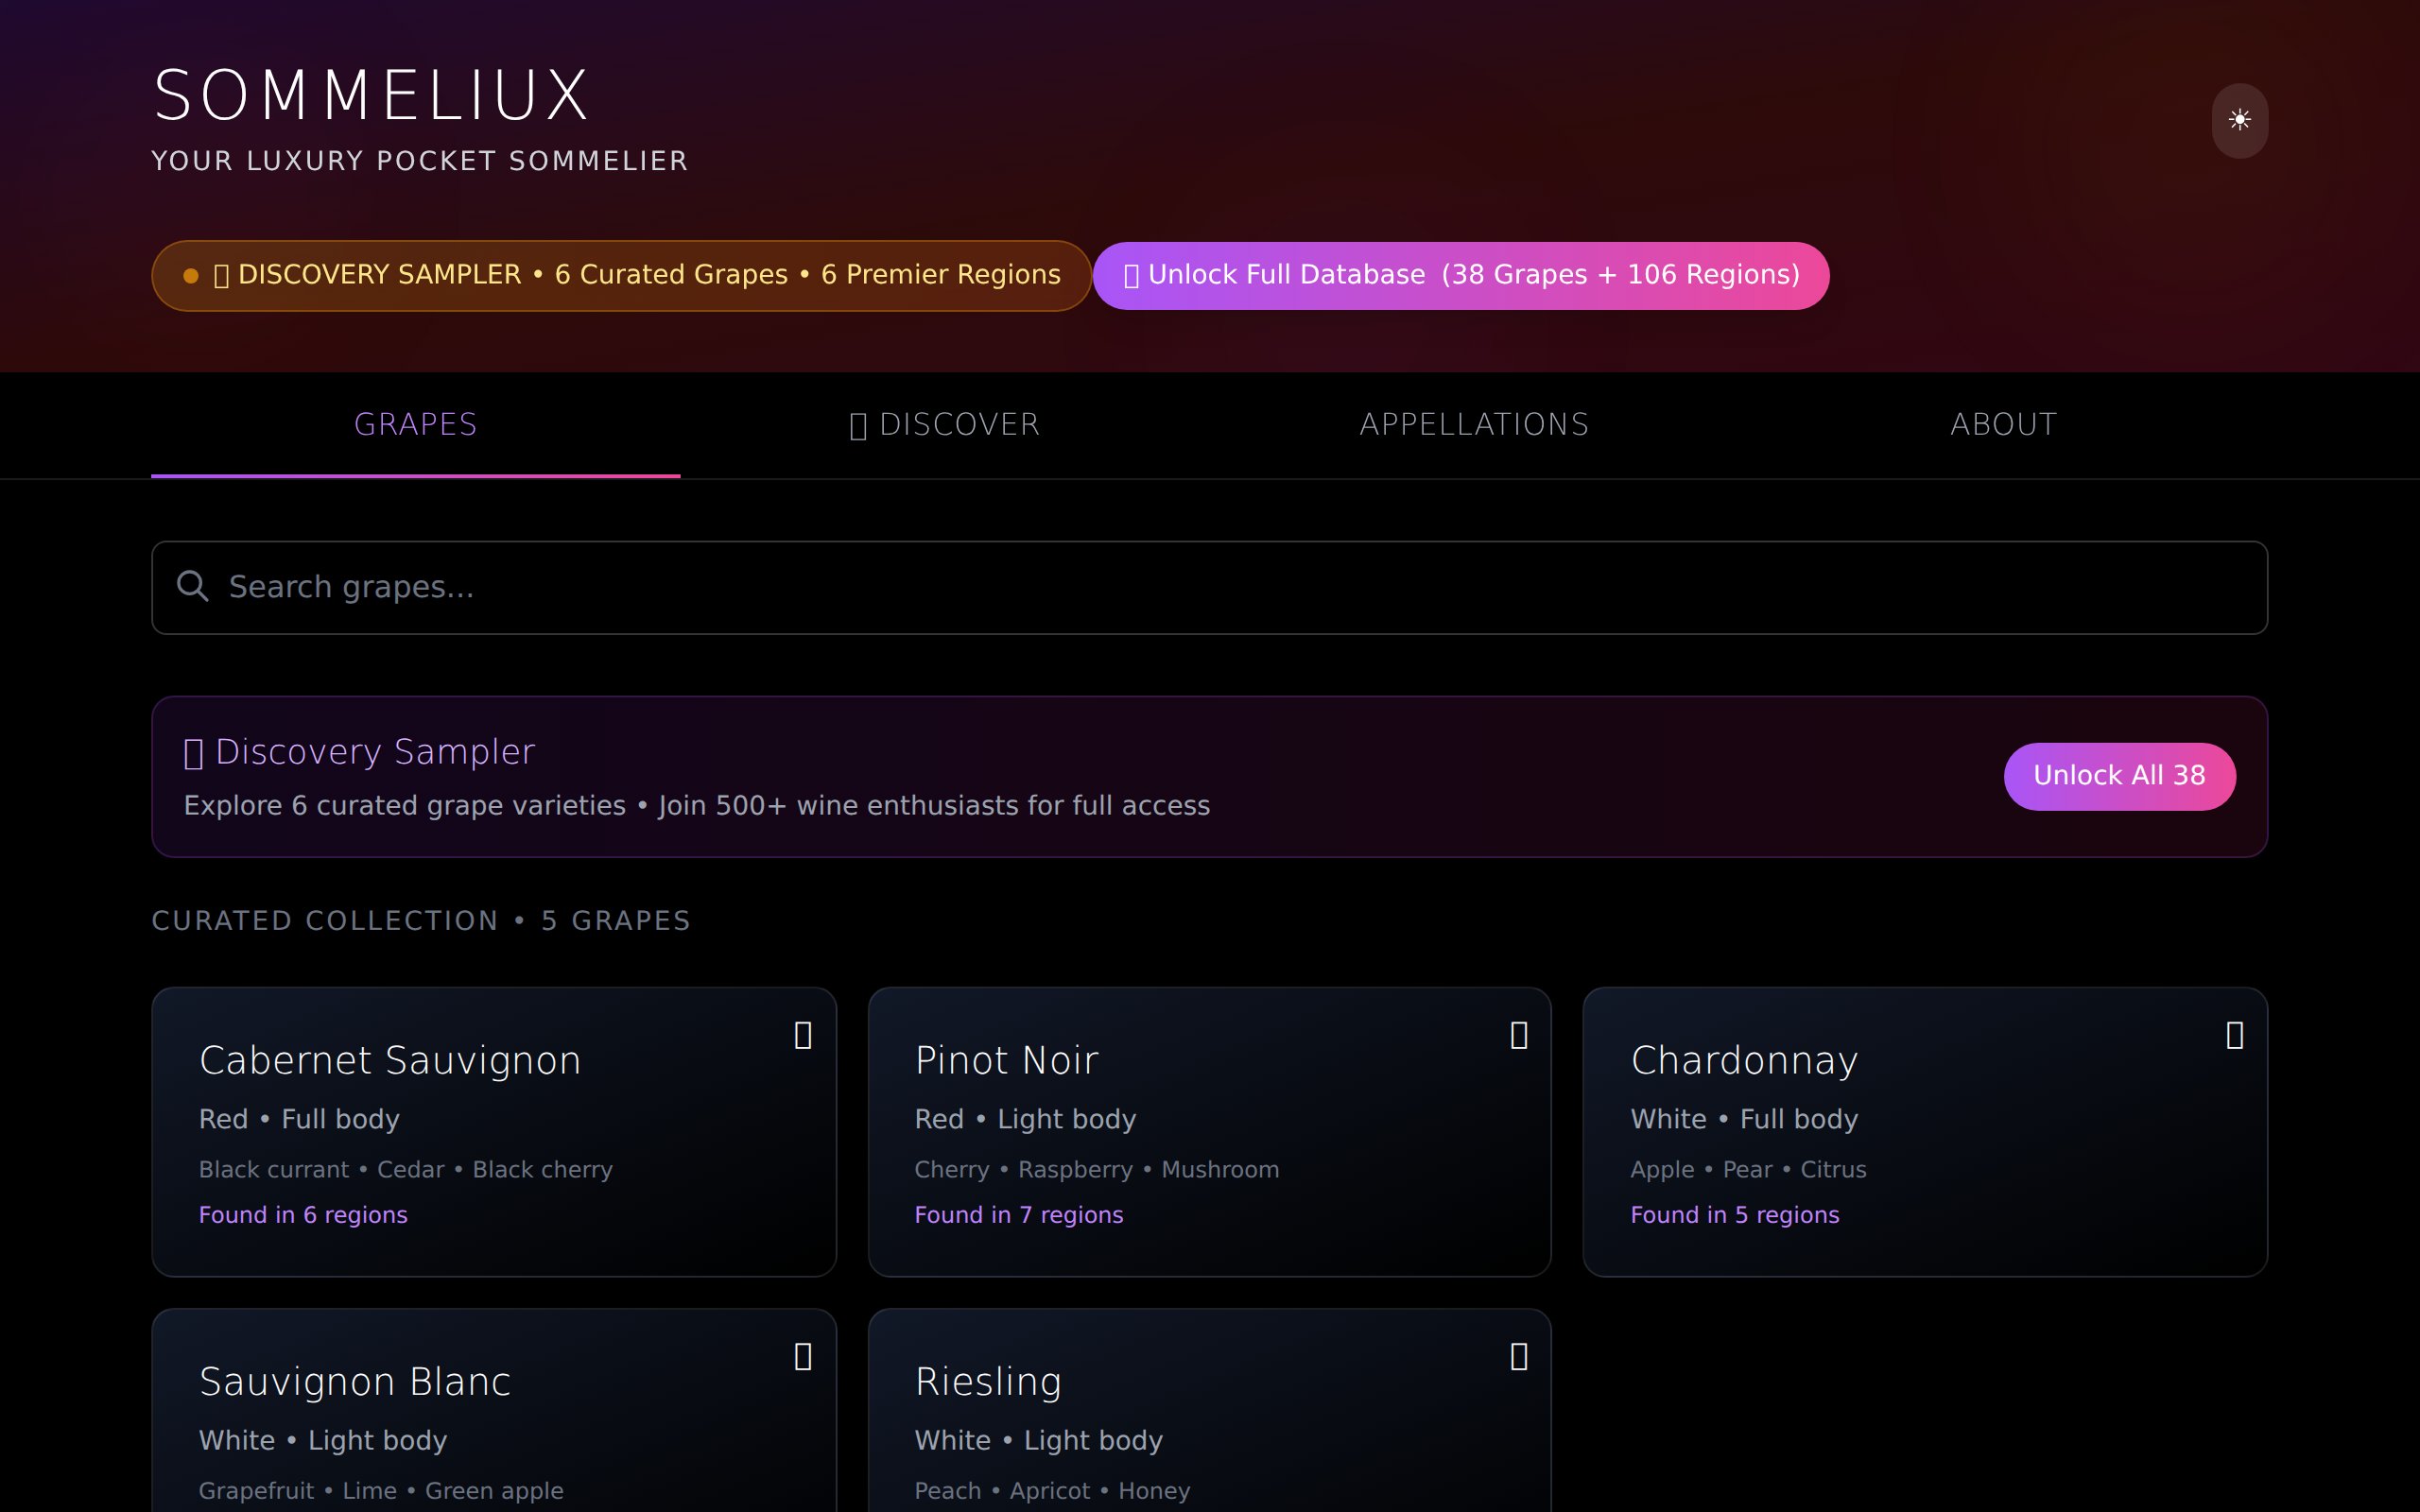Click the Unlock All 38 button
The image size is (2420, 1512).
coord(2119,775)
